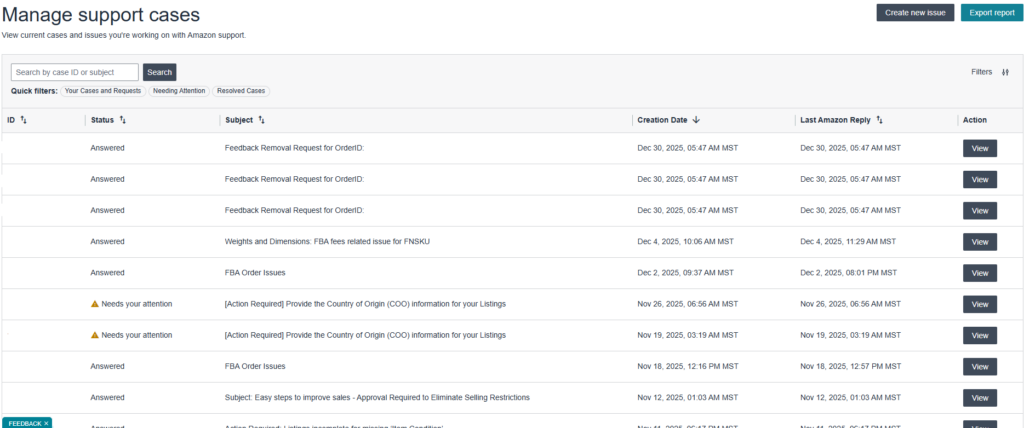Open Dec 2 FBA Order Issues subject link
This screenshot has height=428, width=1024.
pos(255,273)
